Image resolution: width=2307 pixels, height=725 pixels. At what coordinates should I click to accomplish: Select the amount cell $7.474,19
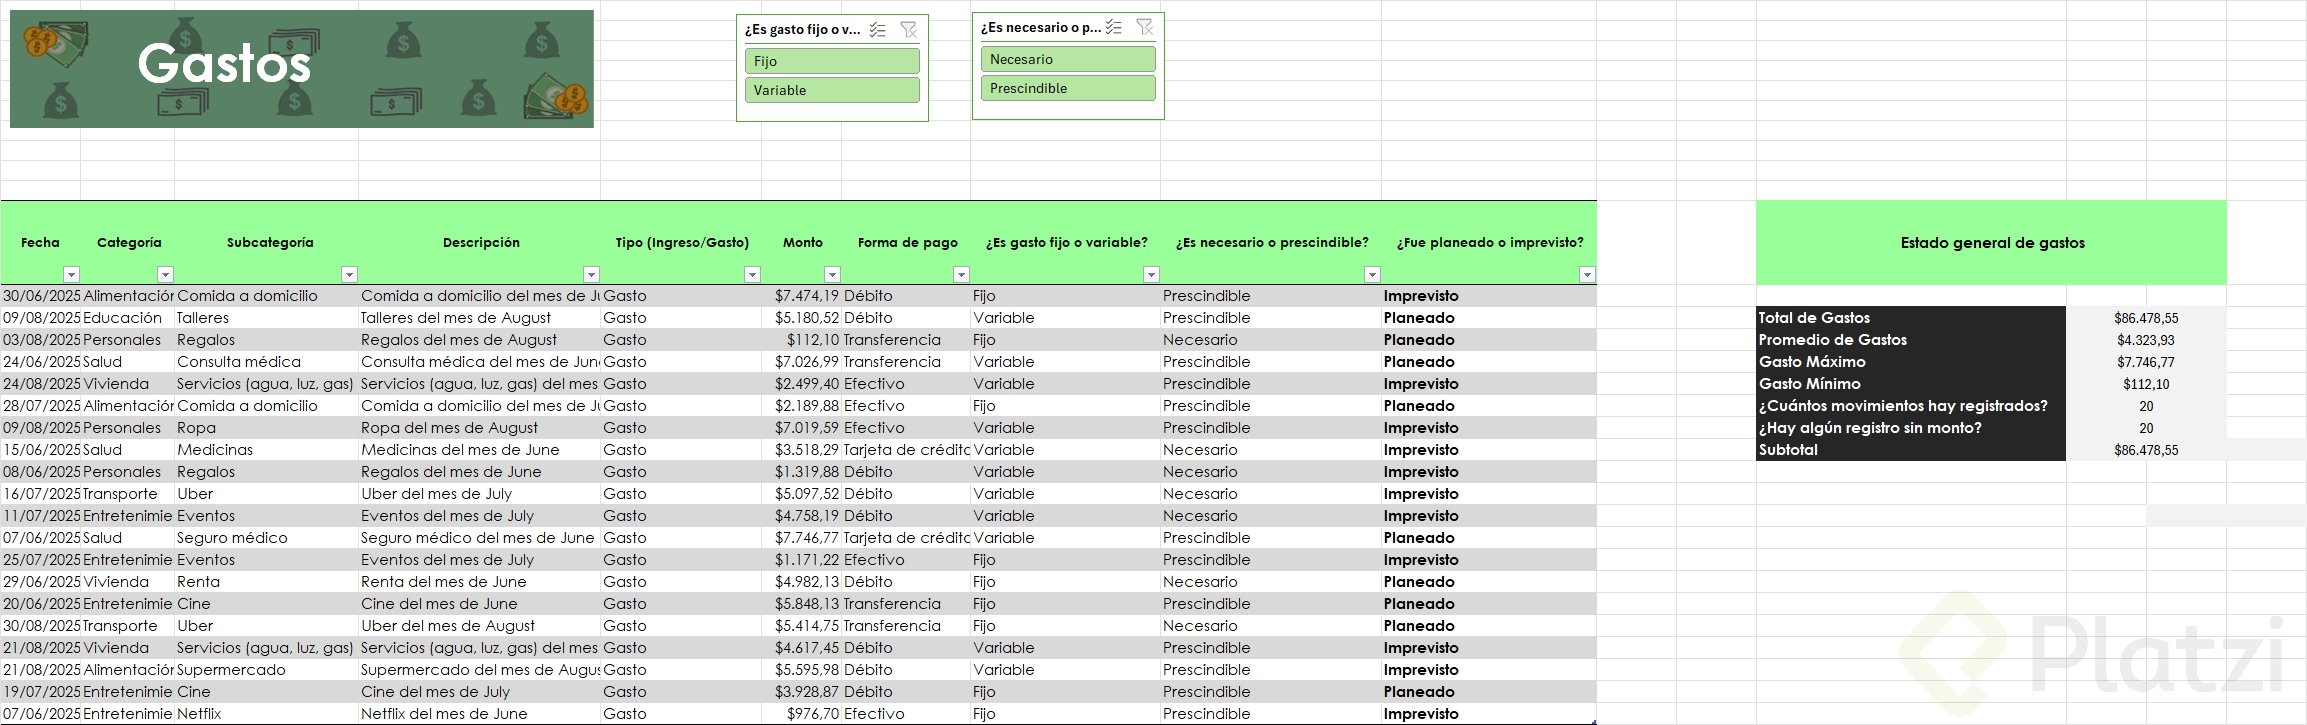(801, 296)
